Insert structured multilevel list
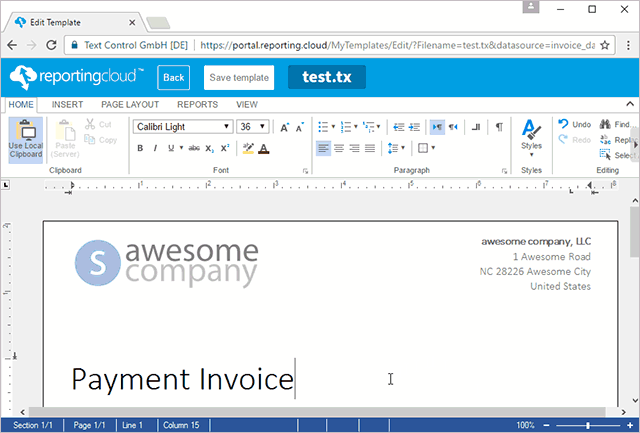This screenshot has height=433, width=640. coord(369,127)
